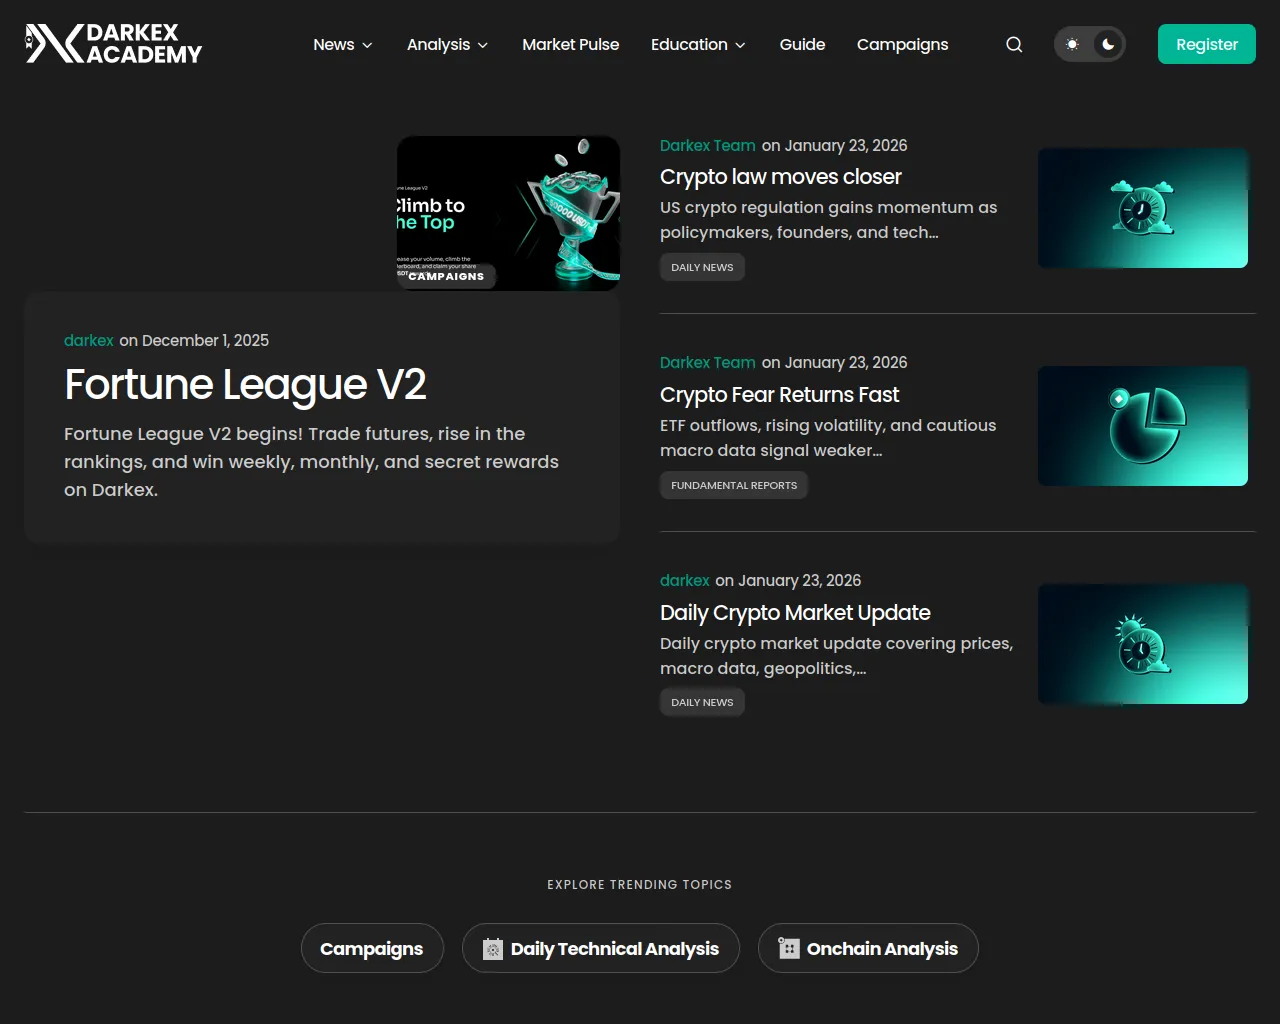Image resolution: width=1280 pixels, height=1024 pixels.
Task: Open the Darkex Academy logo home link
Action: click(114, 44)
